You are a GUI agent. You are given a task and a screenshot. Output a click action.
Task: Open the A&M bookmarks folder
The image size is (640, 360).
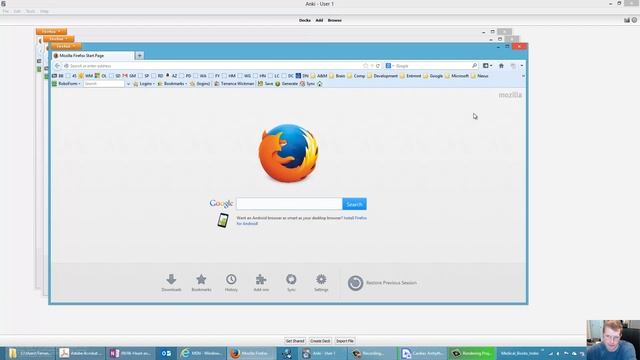(x=318, y=76)
